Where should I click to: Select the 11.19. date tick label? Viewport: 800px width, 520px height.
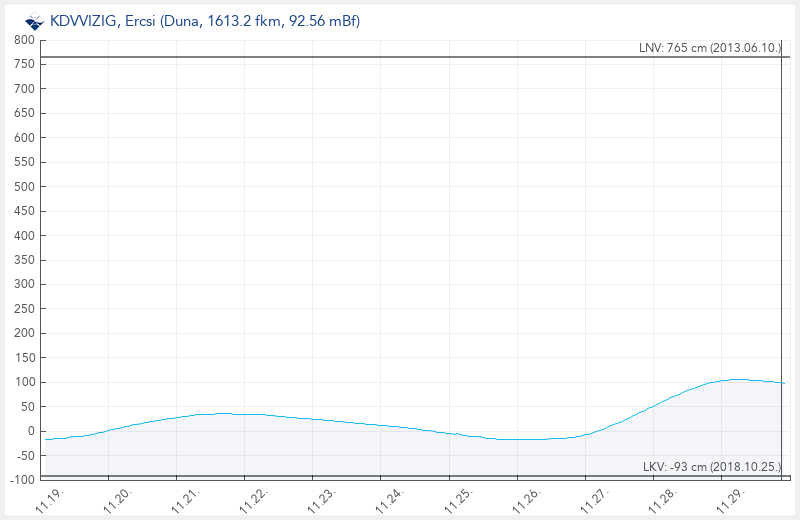(51, 498)
